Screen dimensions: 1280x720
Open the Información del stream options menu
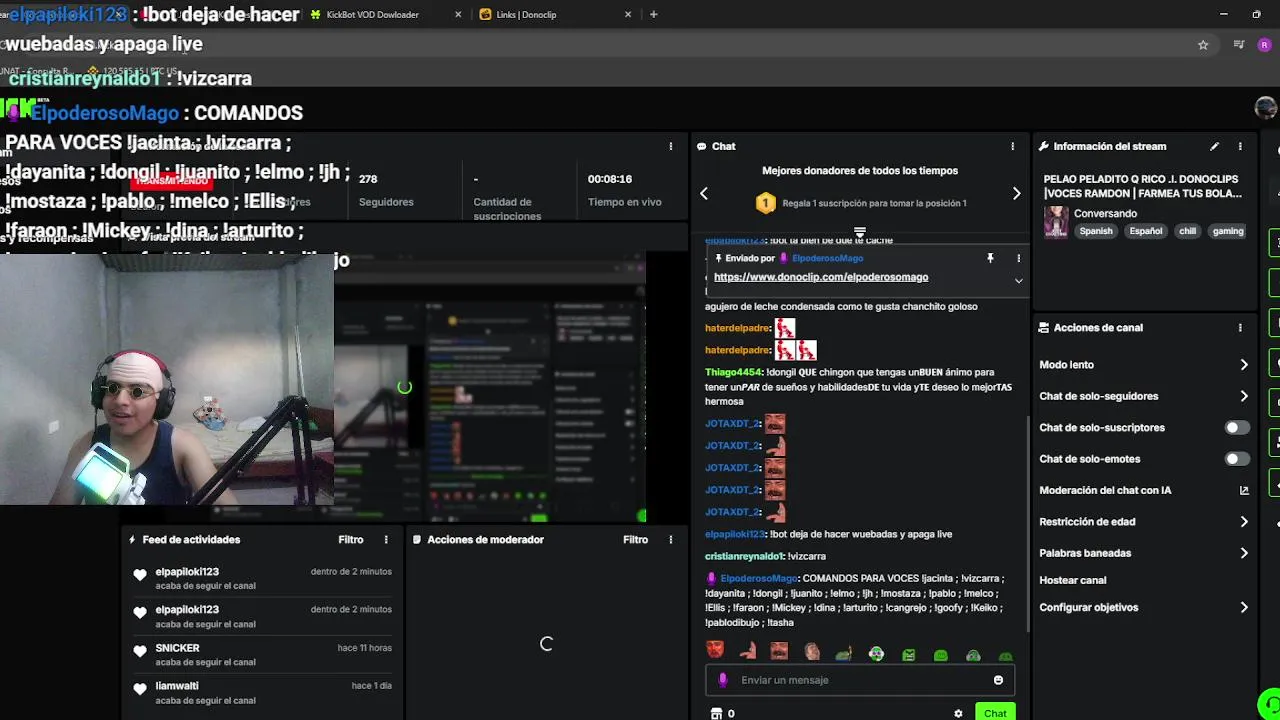(1240, 146)
